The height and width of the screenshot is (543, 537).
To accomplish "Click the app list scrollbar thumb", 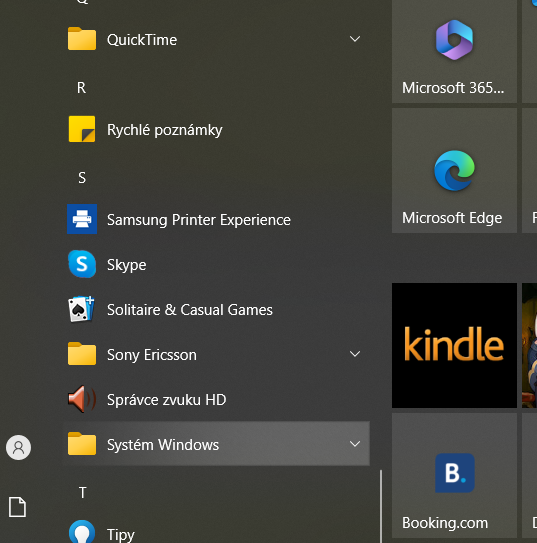I will pyautogui.click(x=381, y=506).
